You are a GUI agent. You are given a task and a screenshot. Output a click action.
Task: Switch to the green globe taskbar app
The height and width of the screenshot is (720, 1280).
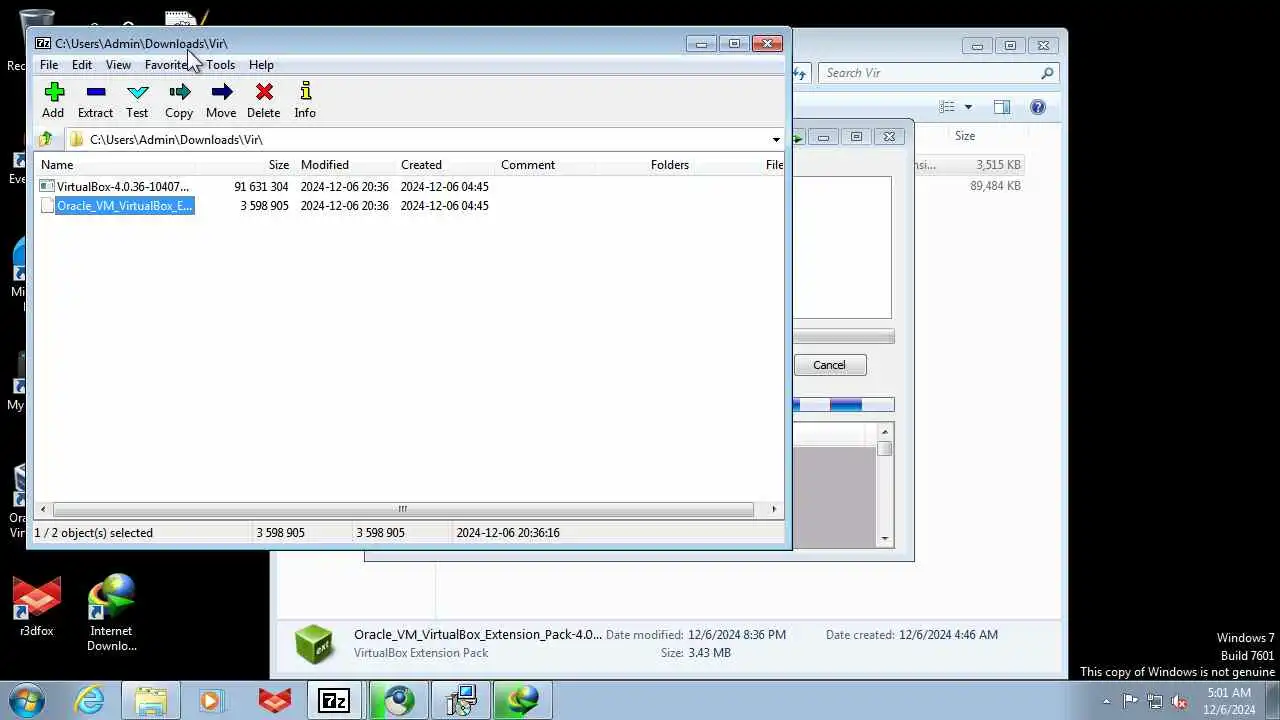398,701
